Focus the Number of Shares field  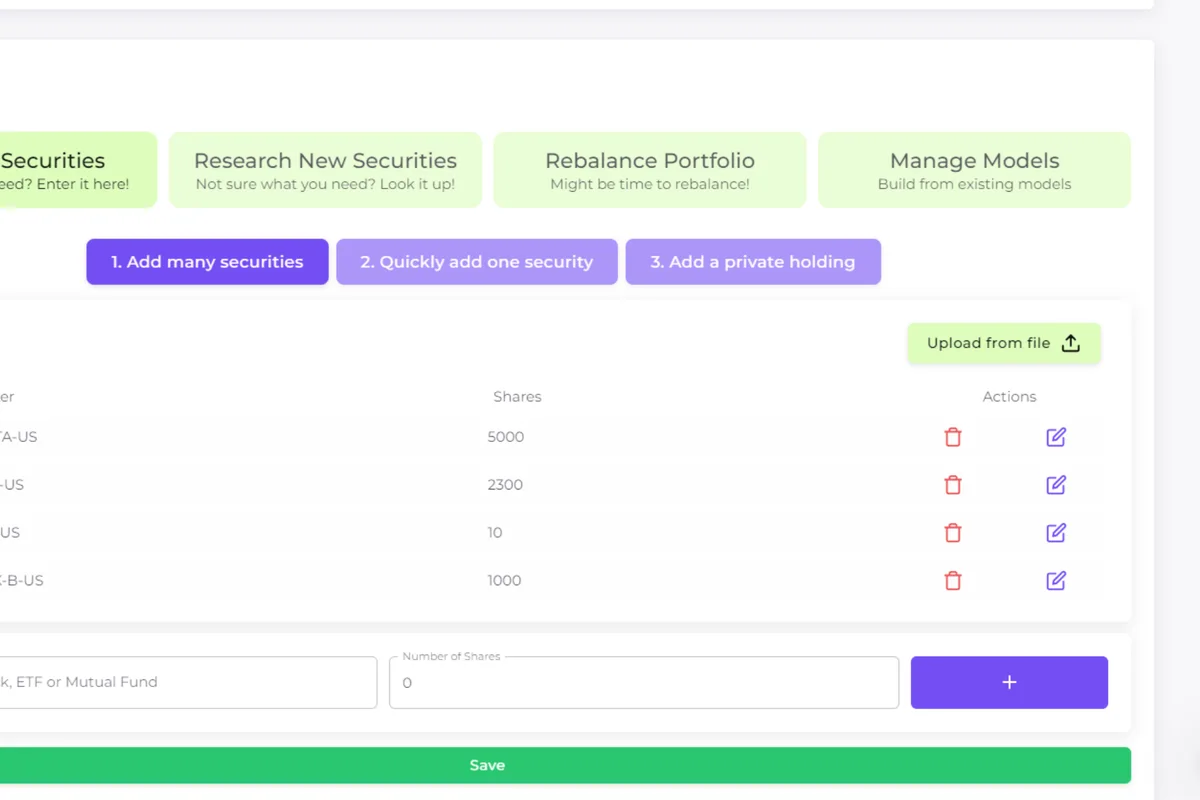(644, 683)
